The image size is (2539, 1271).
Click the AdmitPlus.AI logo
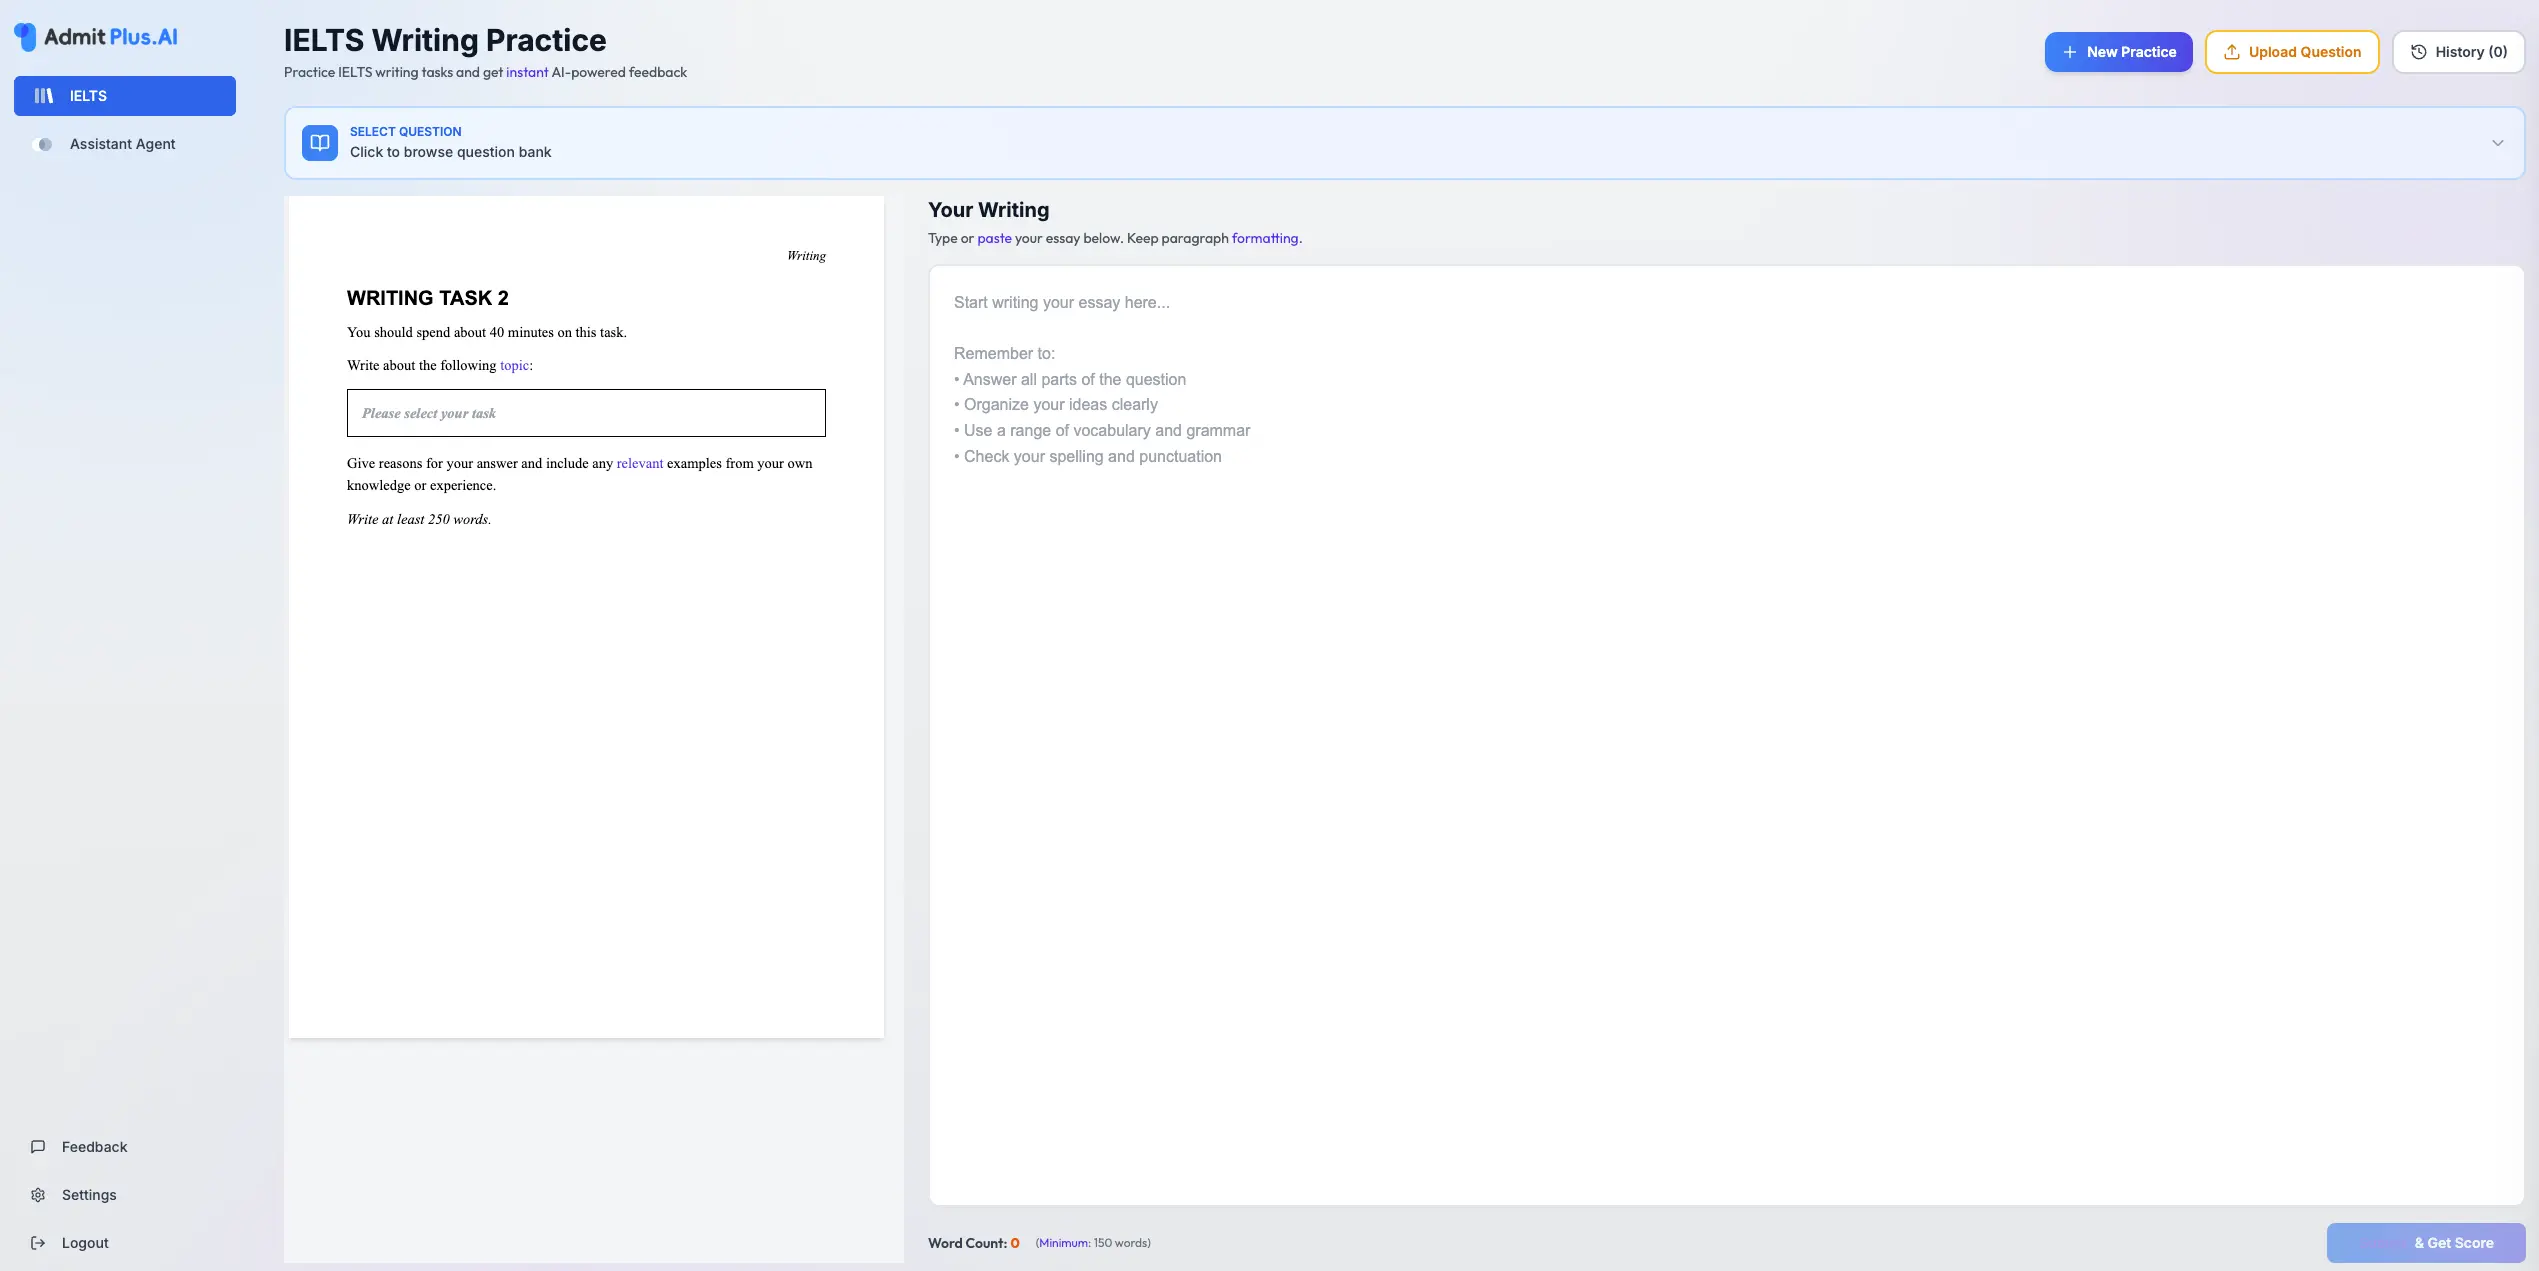(95, 36)
